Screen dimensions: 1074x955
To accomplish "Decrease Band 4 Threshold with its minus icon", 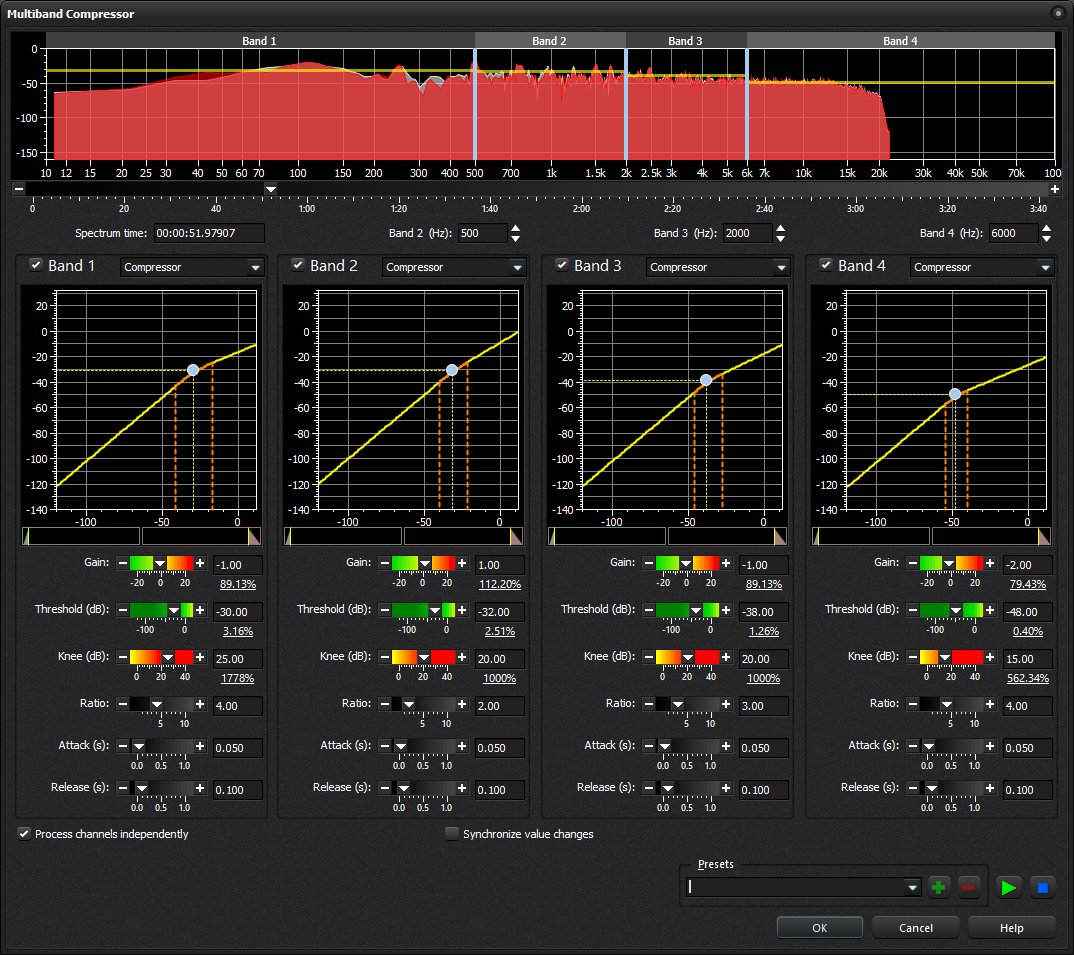I will pos(912,611).
